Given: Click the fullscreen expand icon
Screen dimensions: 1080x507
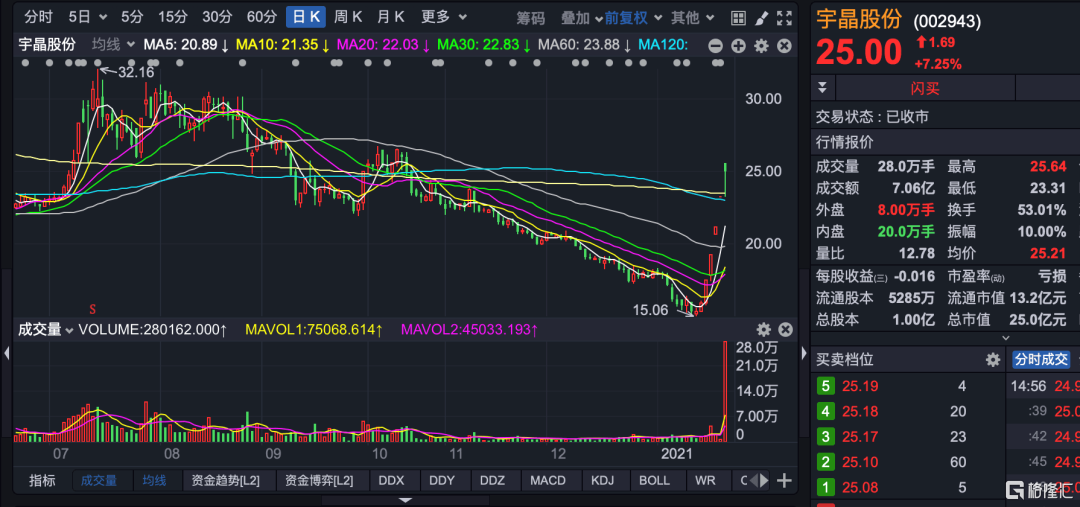Looking at the screenshot, I should [784, 17].
